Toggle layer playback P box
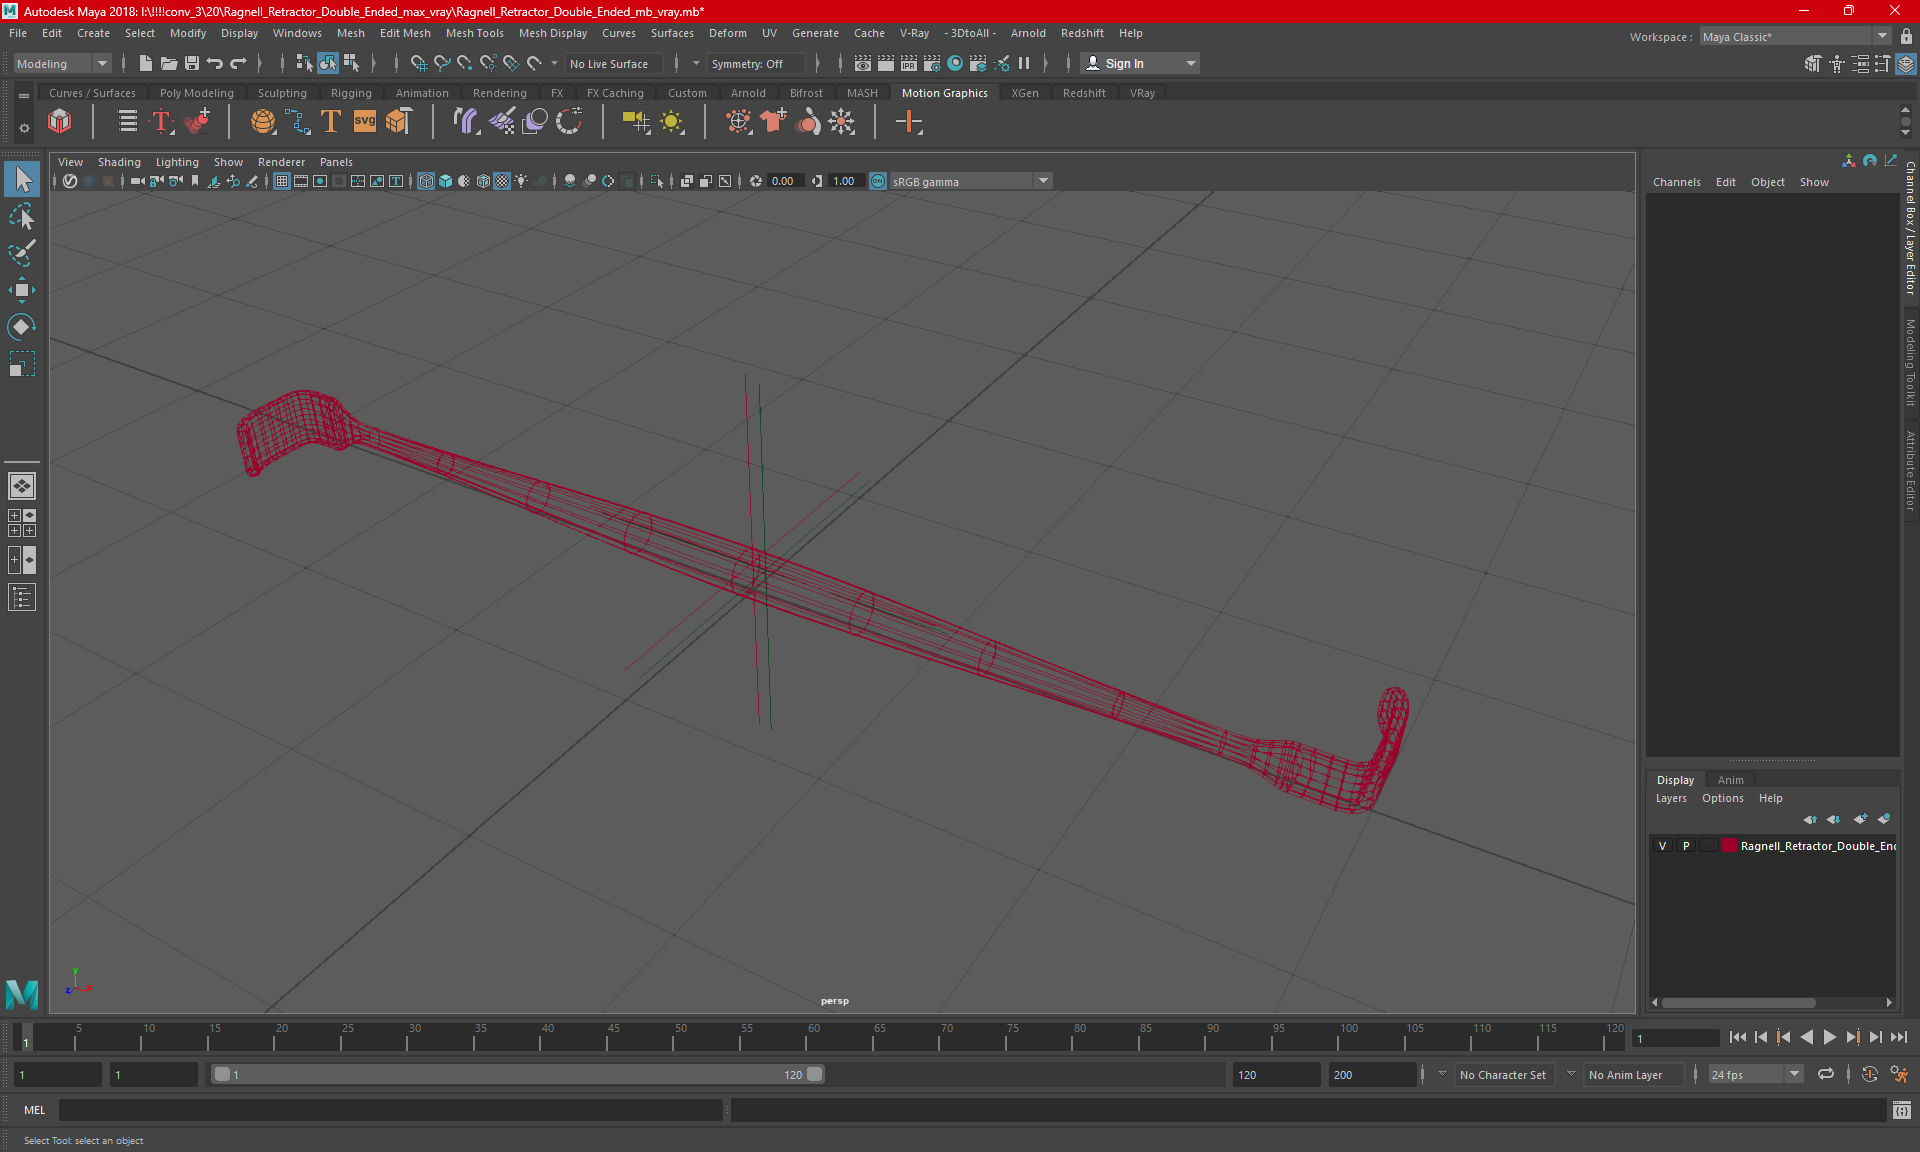 pyautogui.click(x=1686, y=846)
